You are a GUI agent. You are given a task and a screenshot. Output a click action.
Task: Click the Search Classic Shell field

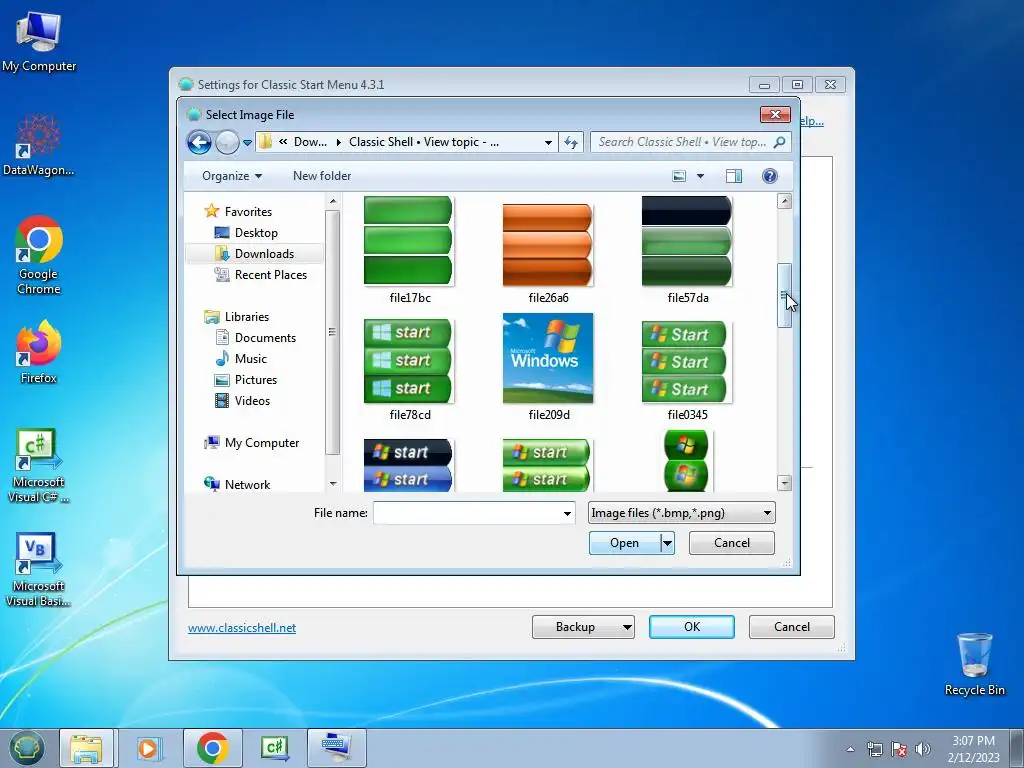pos(682,142)
